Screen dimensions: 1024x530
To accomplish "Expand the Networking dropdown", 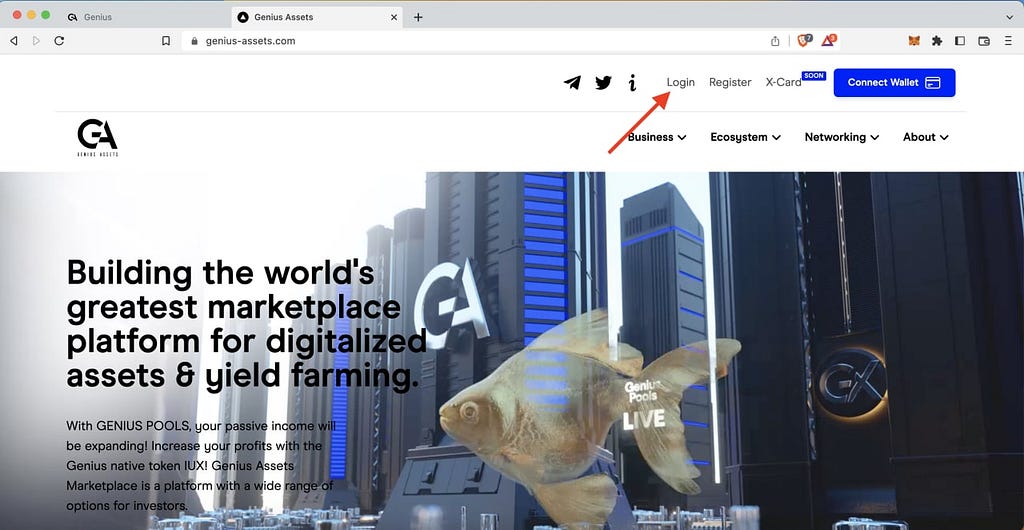I will tap(842, 137).
